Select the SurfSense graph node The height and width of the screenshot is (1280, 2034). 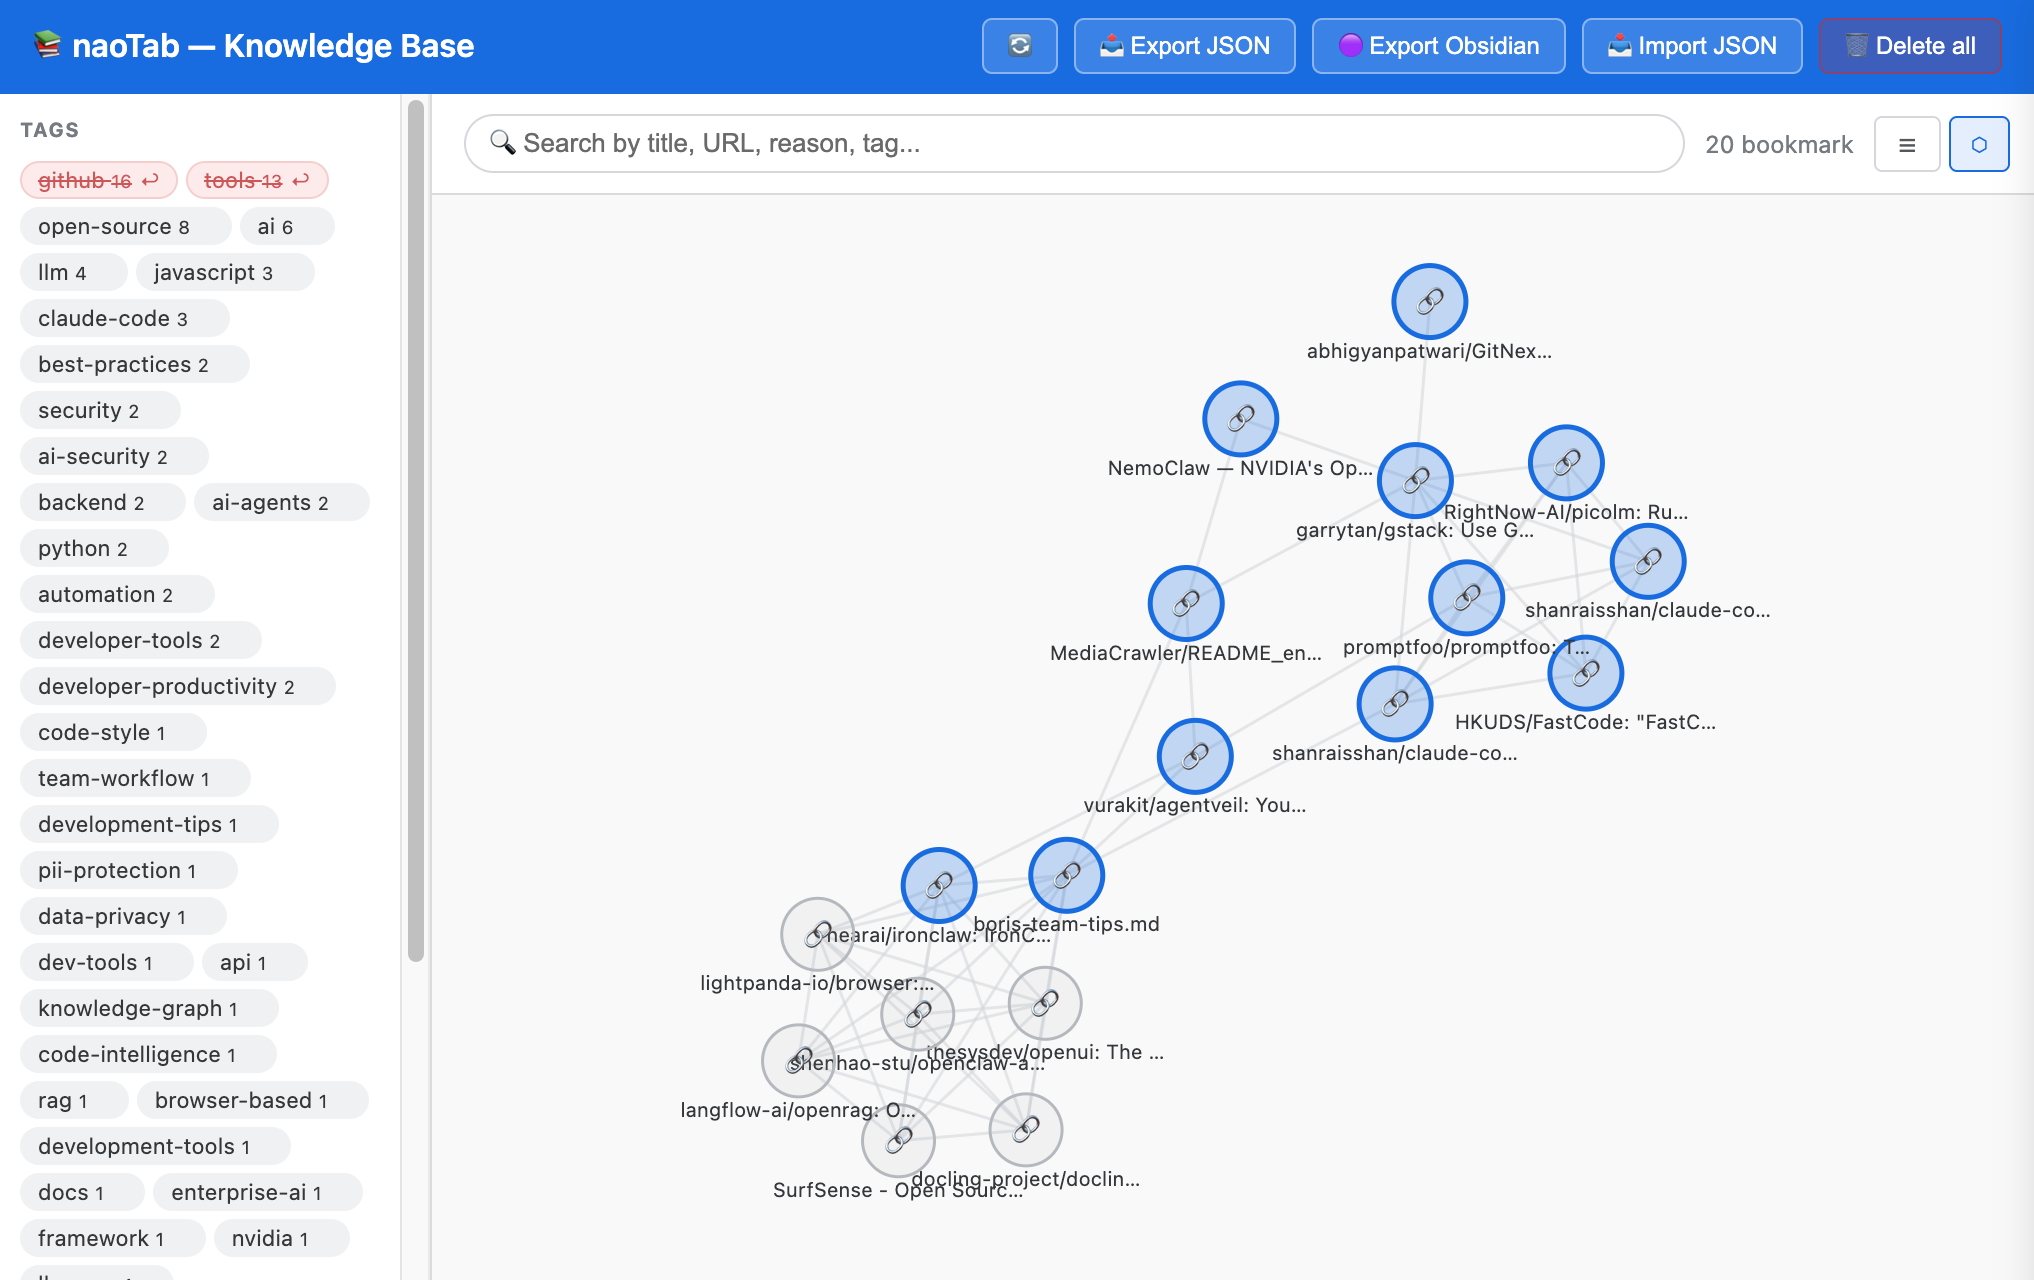point(898,1140)
